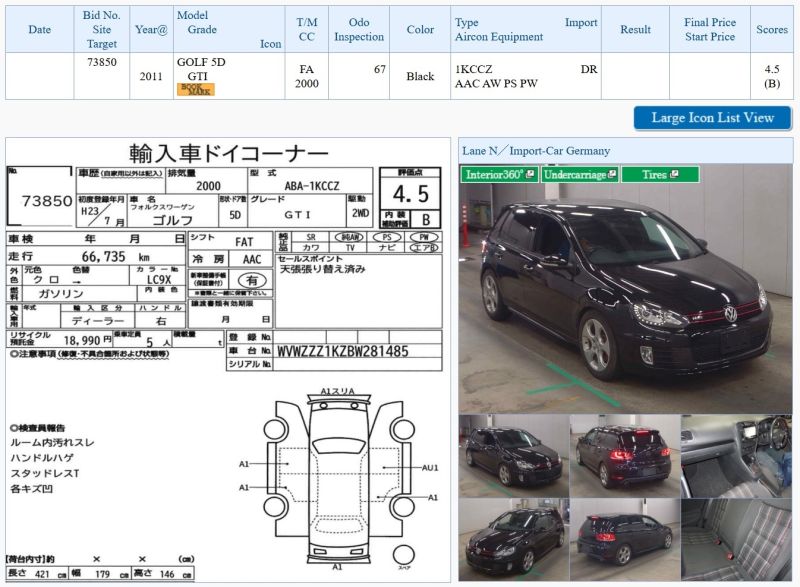Click the Bid No. Site Target header
This screenshot has width=800, height=587.
102,30
